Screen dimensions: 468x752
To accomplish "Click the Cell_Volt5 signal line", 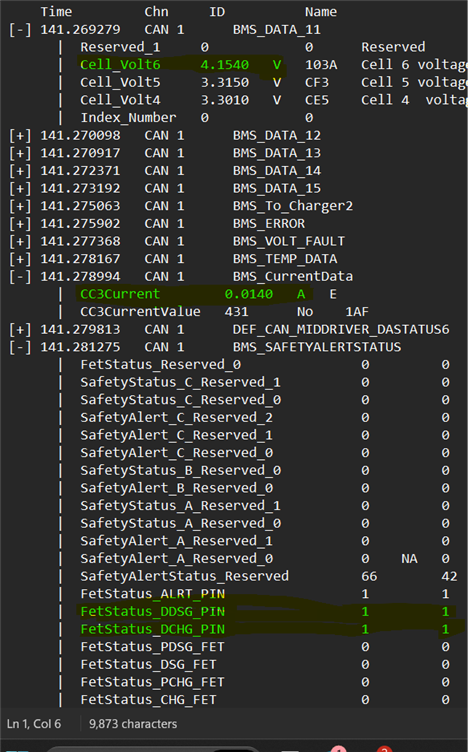I will [205, 82].
